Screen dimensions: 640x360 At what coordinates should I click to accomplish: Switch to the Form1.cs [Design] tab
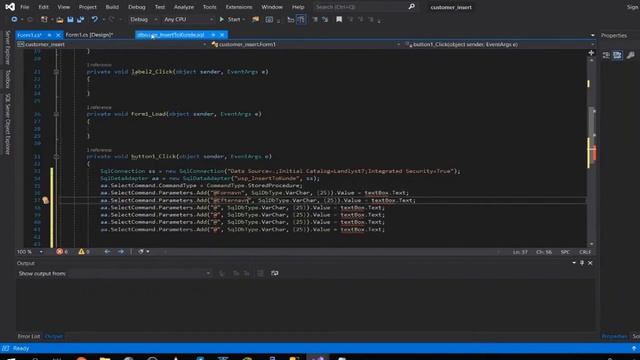point(89,35)
